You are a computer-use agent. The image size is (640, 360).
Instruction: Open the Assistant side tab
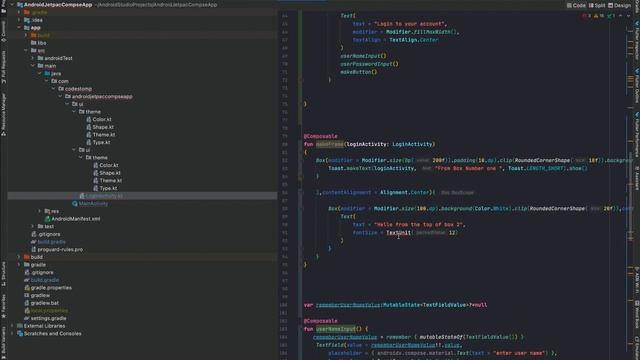(636, 178)
